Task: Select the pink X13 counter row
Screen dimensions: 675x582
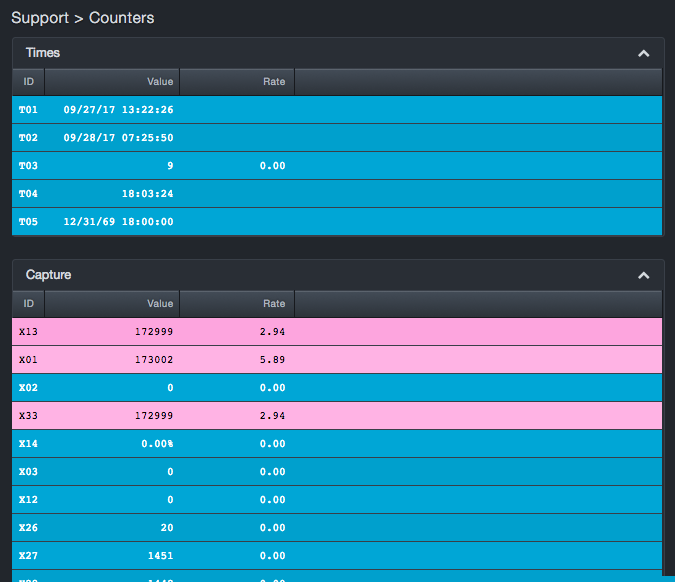Action: (x=337, y=332)
